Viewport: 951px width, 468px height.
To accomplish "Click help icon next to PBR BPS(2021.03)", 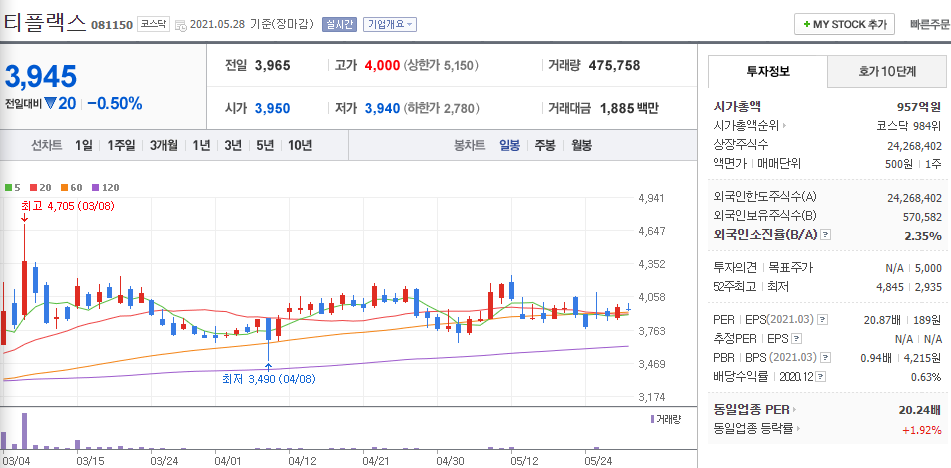I will pos(825,358).
